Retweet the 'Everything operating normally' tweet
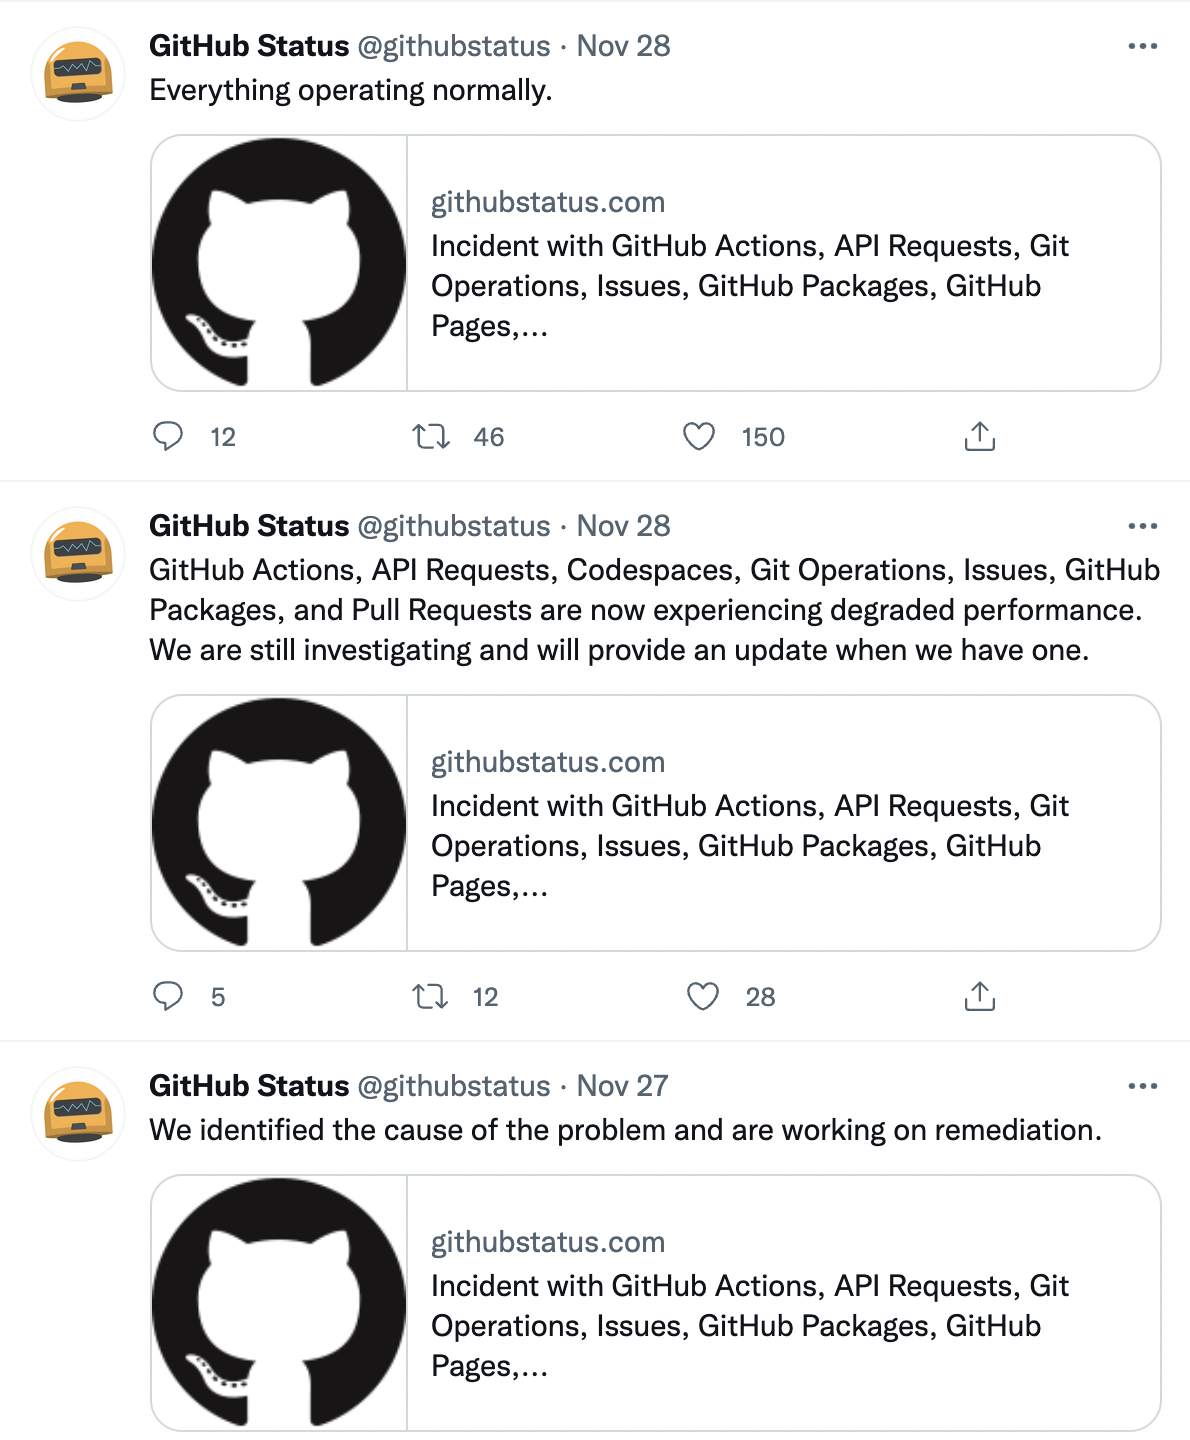 430,436
